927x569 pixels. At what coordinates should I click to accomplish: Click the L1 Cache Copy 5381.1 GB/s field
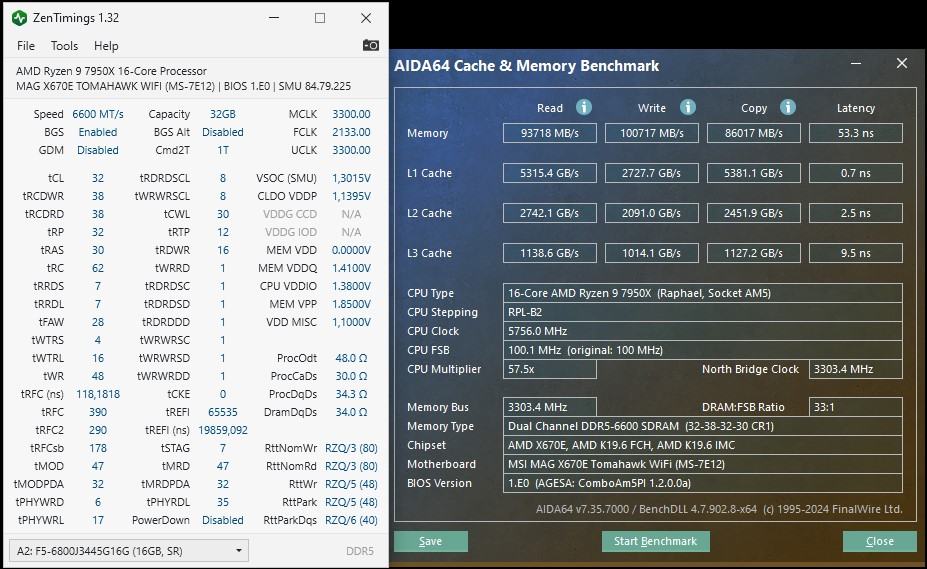[x=754, y=173]
